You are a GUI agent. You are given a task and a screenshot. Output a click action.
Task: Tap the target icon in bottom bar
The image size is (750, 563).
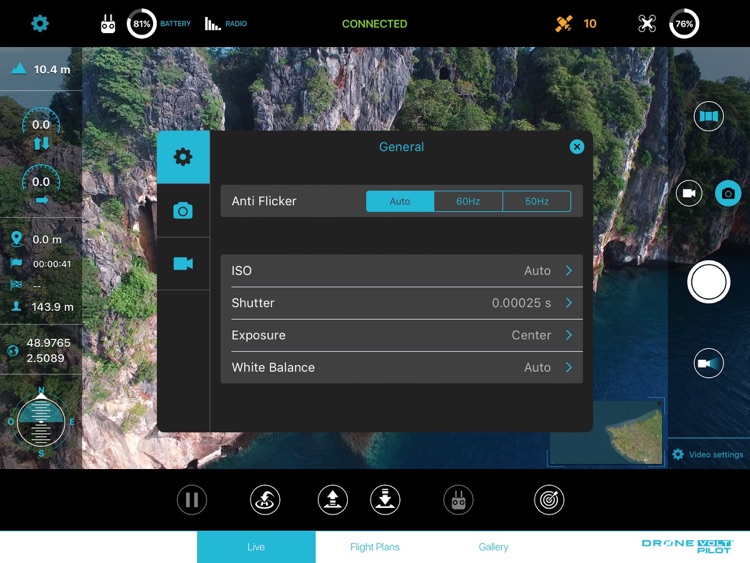point(549,500)
